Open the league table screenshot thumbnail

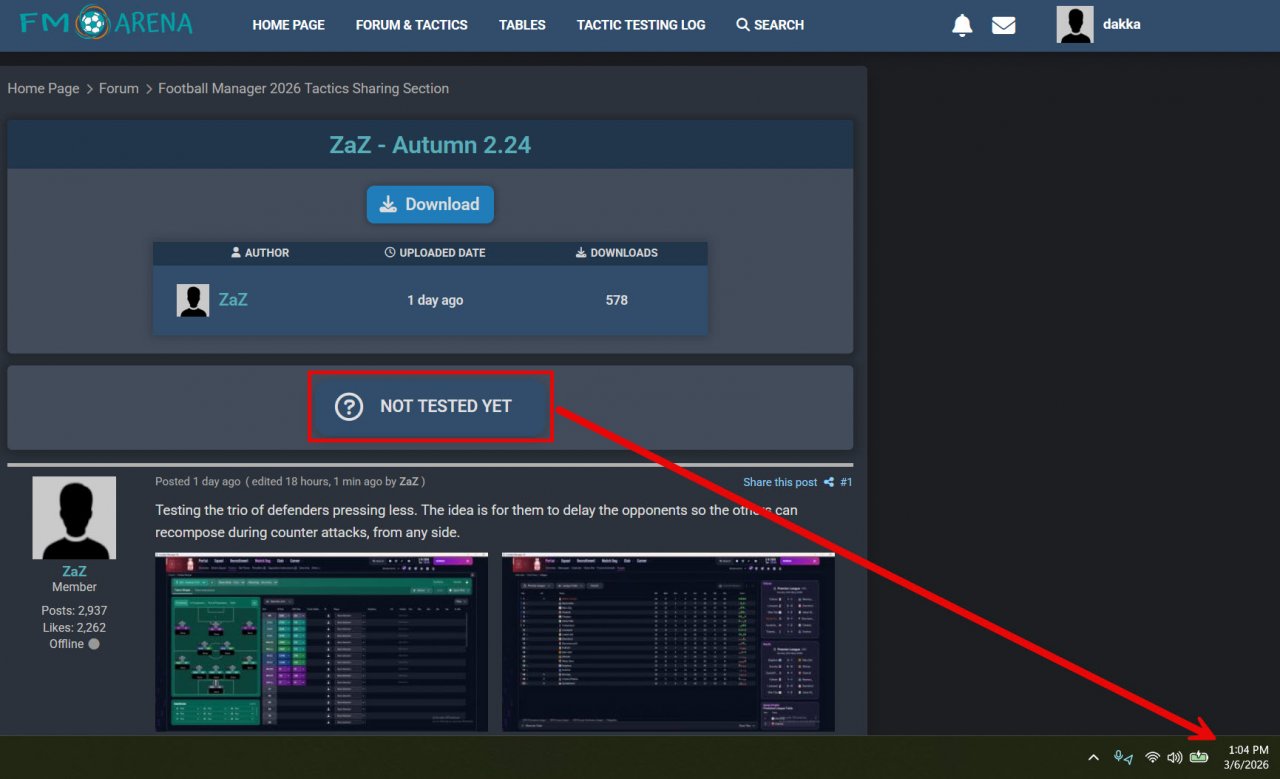coord(668,642)
